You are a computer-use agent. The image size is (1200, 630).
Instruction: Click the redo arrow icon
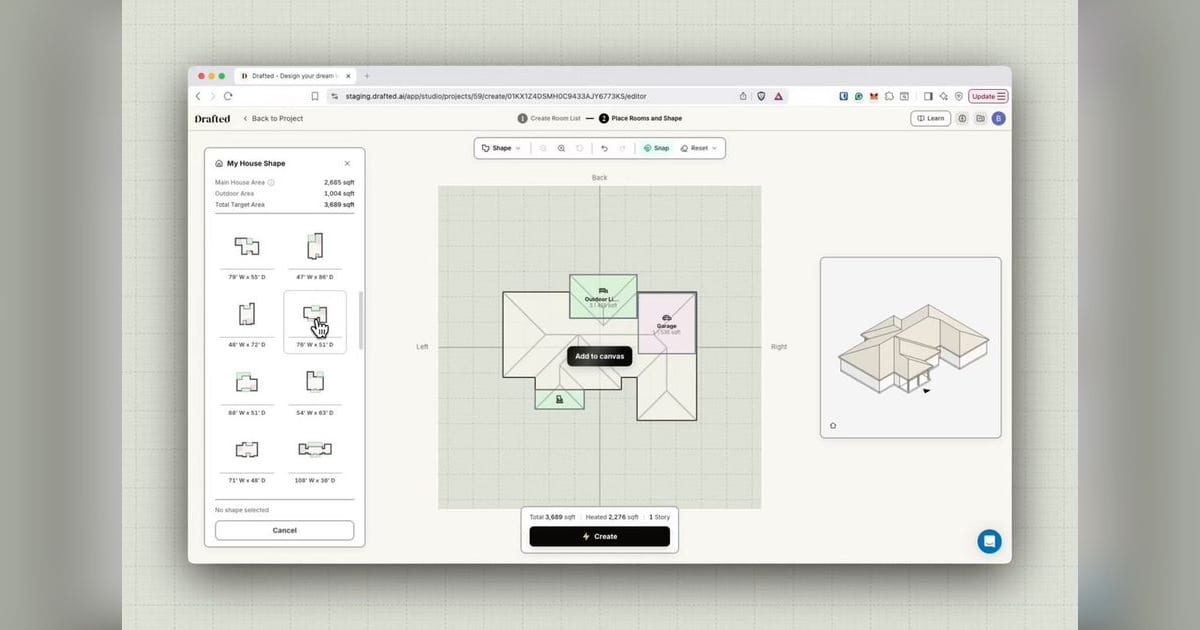pyautogui.click(x=622, y=148)
